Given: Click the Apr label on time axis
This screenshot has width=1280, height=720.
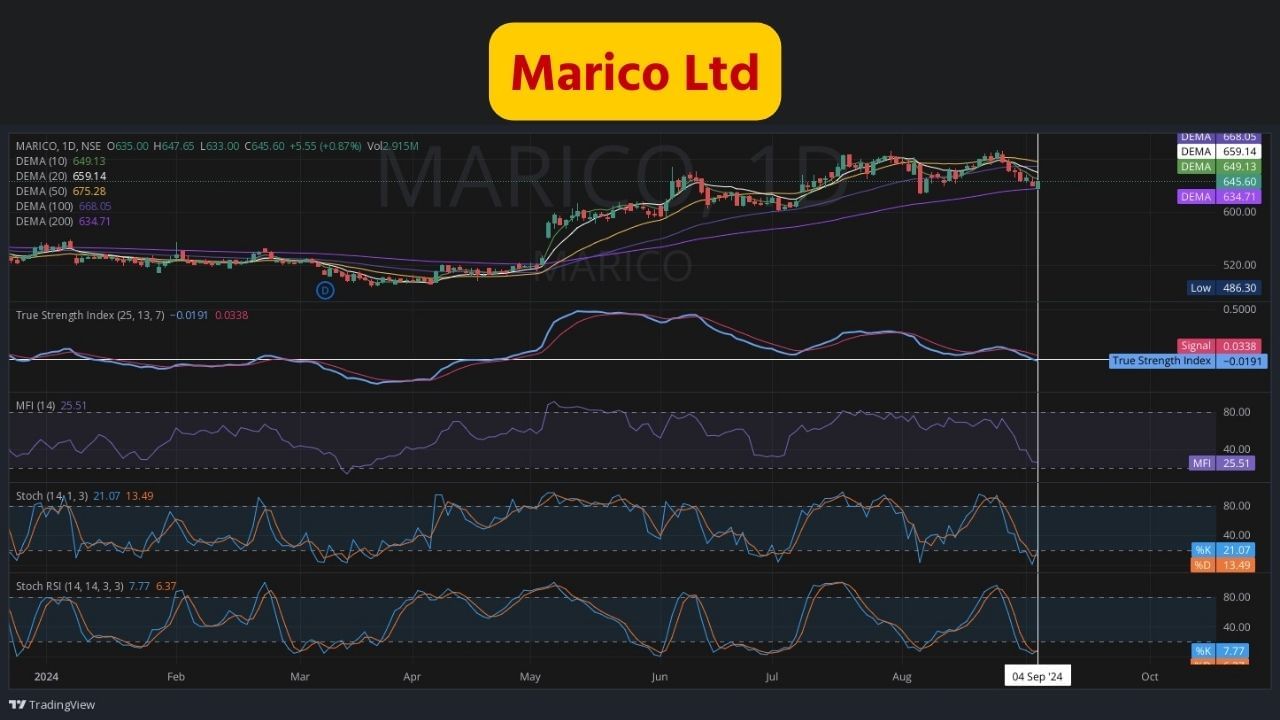Looking at the screenshot, I should [x=412, y=677].
